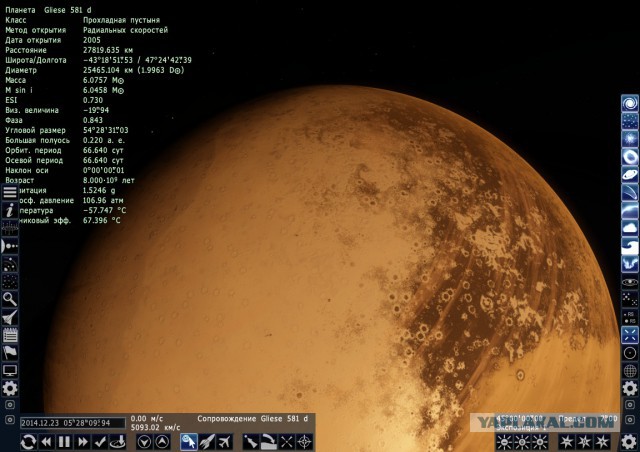Click the orbital period '66.640 сут' row
Image resolution: width=640 pixels, height=452 pixels.
(64, 150)
